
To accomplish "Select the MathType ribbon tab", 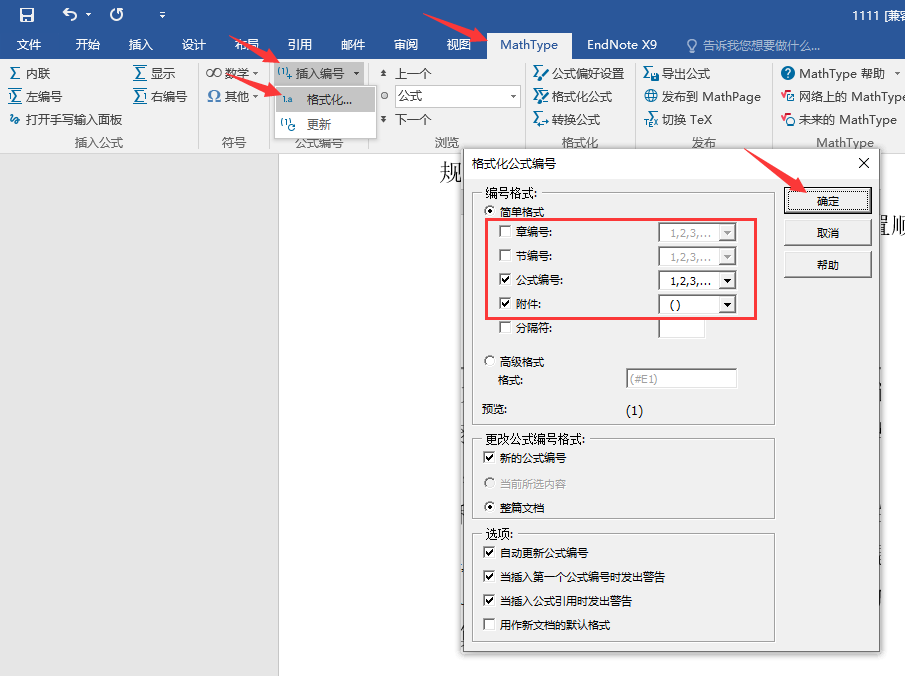I will click(529, 45).
